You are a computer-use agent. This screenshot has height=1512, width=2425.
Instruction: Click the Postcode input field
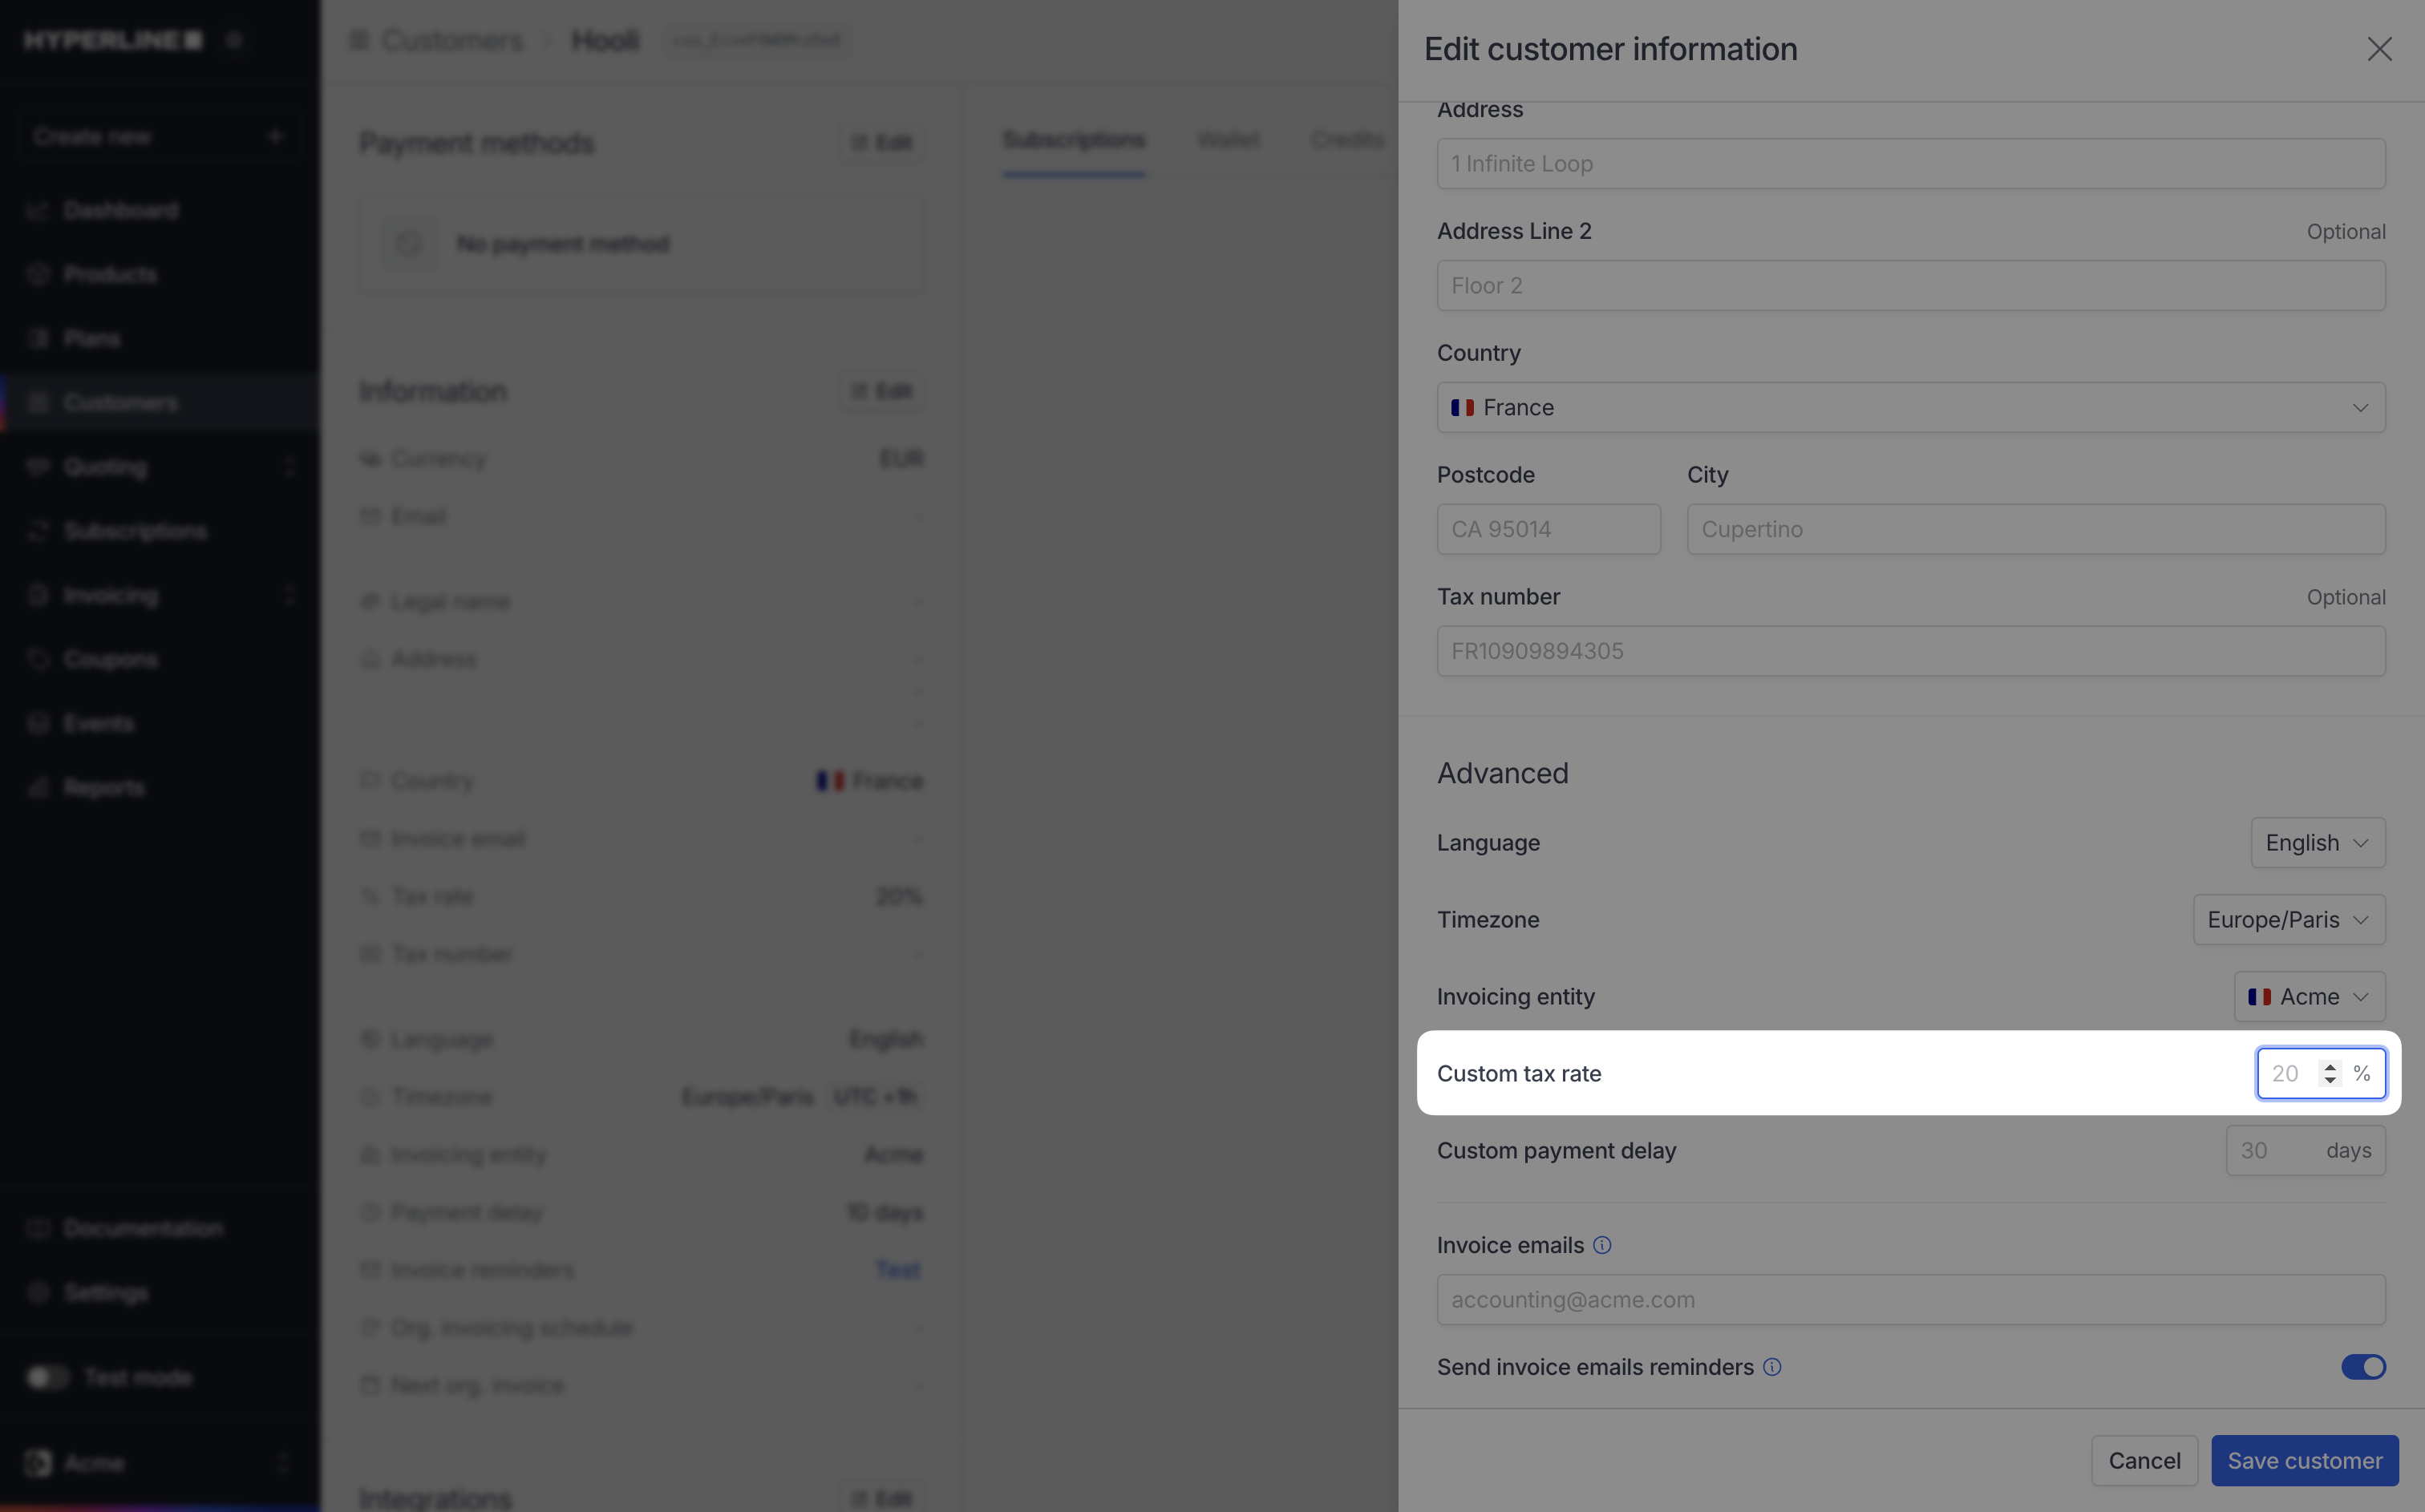[1548, 529]
